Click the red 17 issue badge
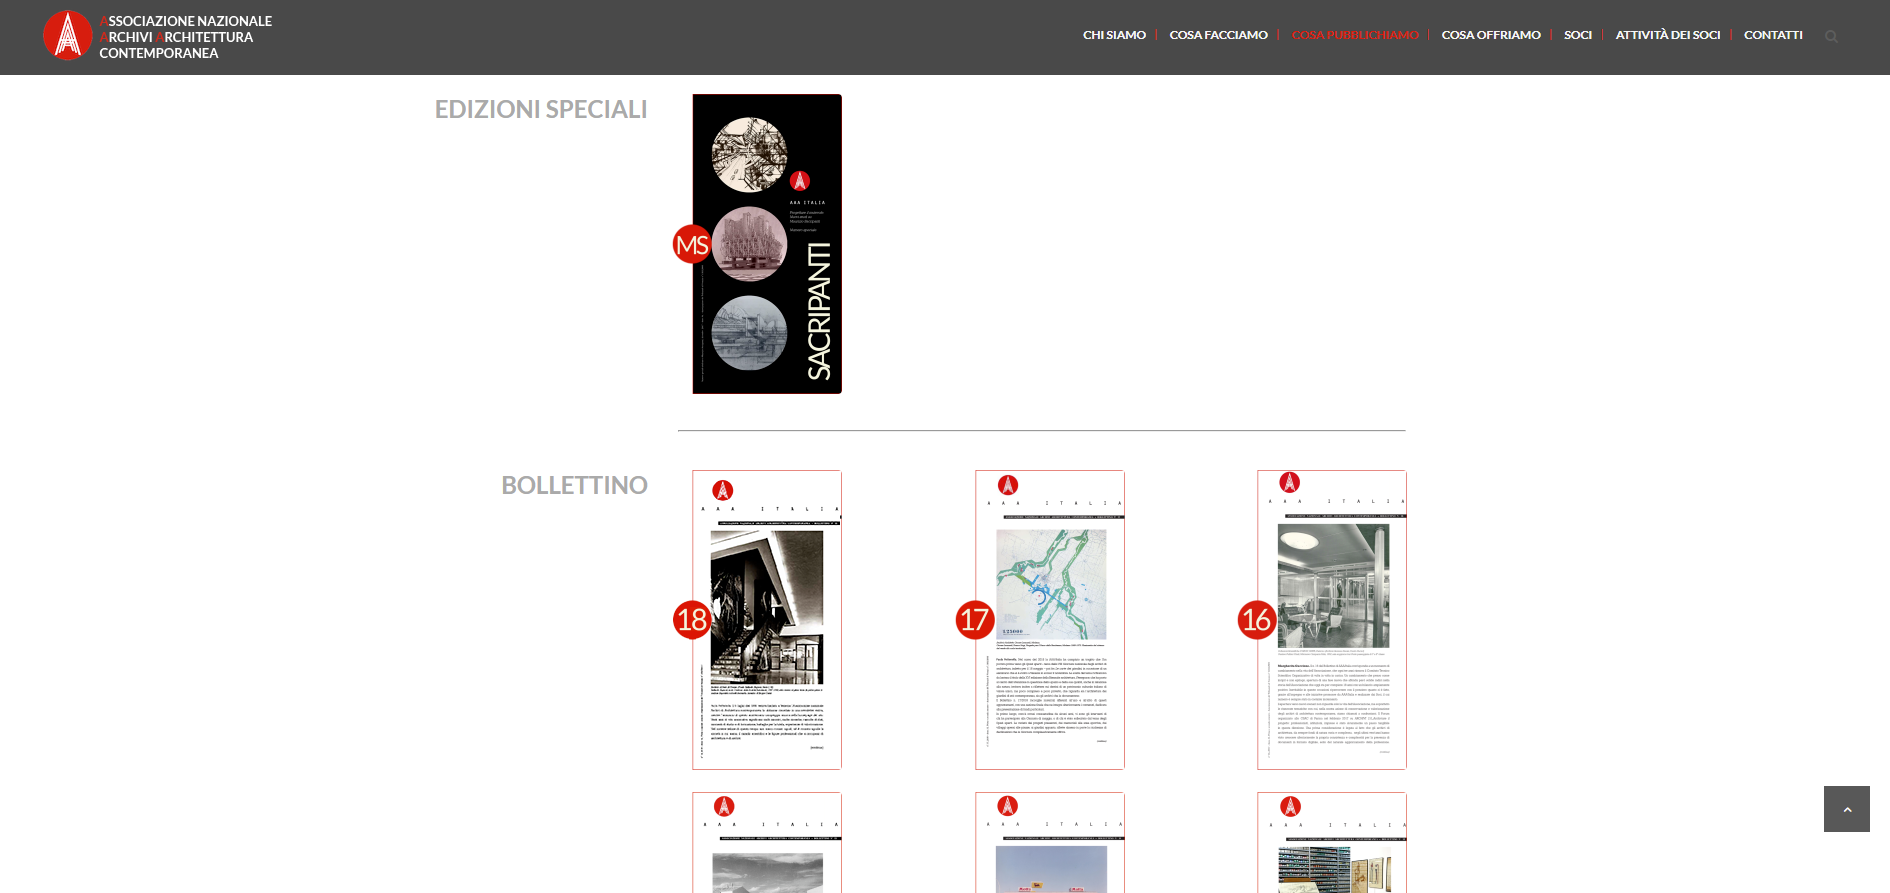This screenshot has height=893, width=1890. (x=974, y=620)
